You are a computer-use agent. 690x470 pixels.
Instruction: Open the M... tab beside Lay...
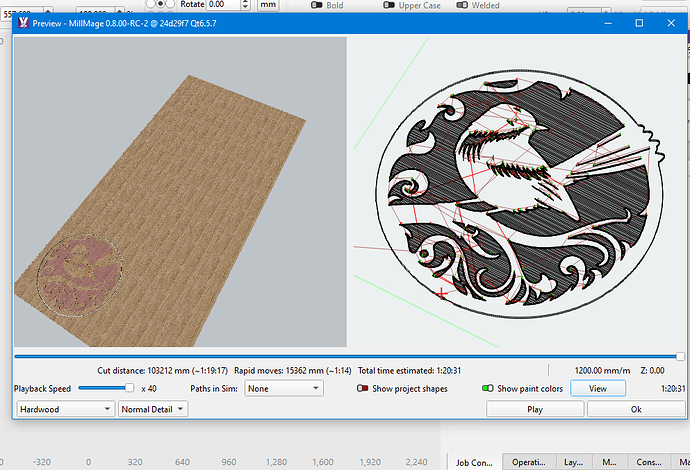pos(609,462)
